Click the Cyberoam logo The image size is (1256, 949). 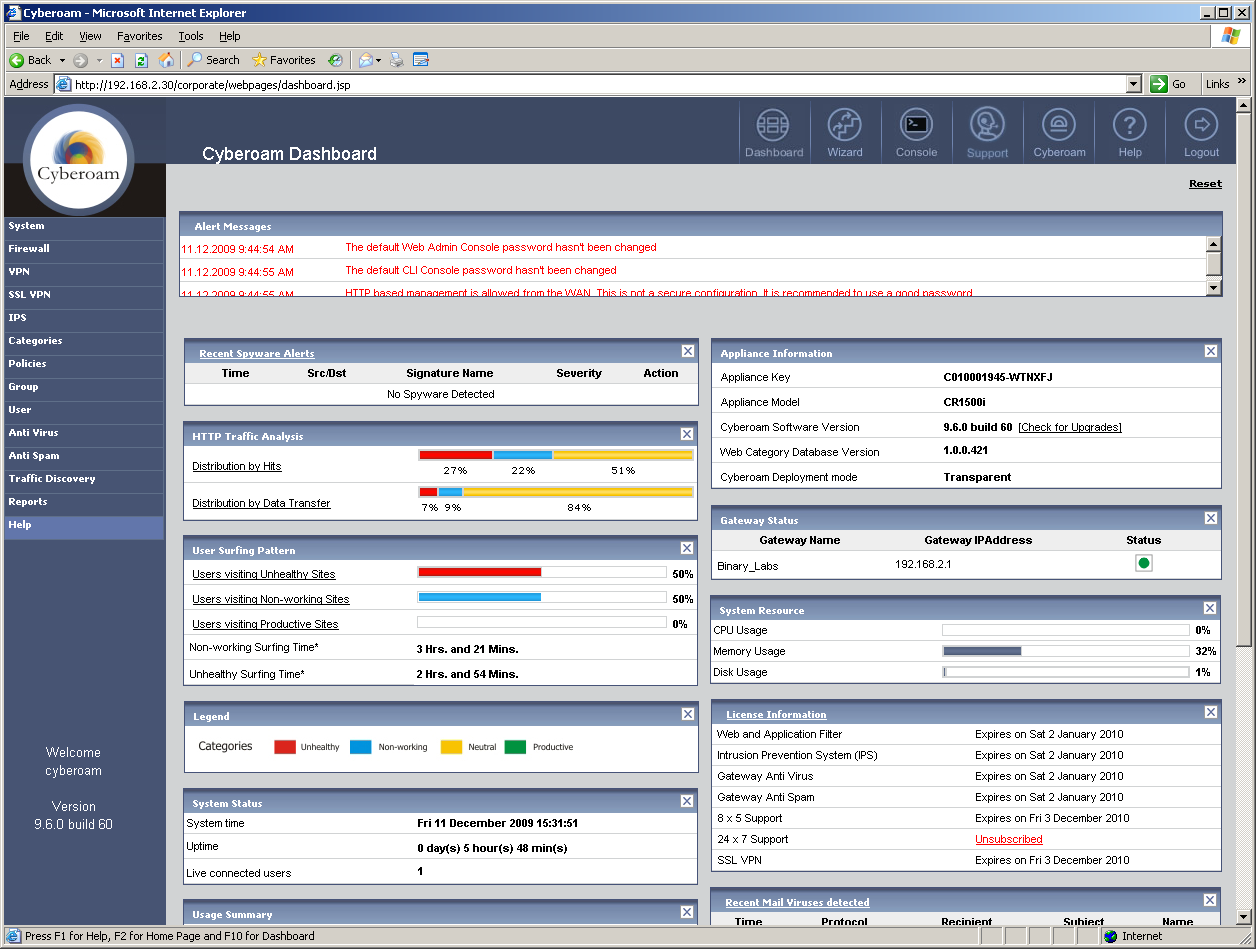point(79,160)
